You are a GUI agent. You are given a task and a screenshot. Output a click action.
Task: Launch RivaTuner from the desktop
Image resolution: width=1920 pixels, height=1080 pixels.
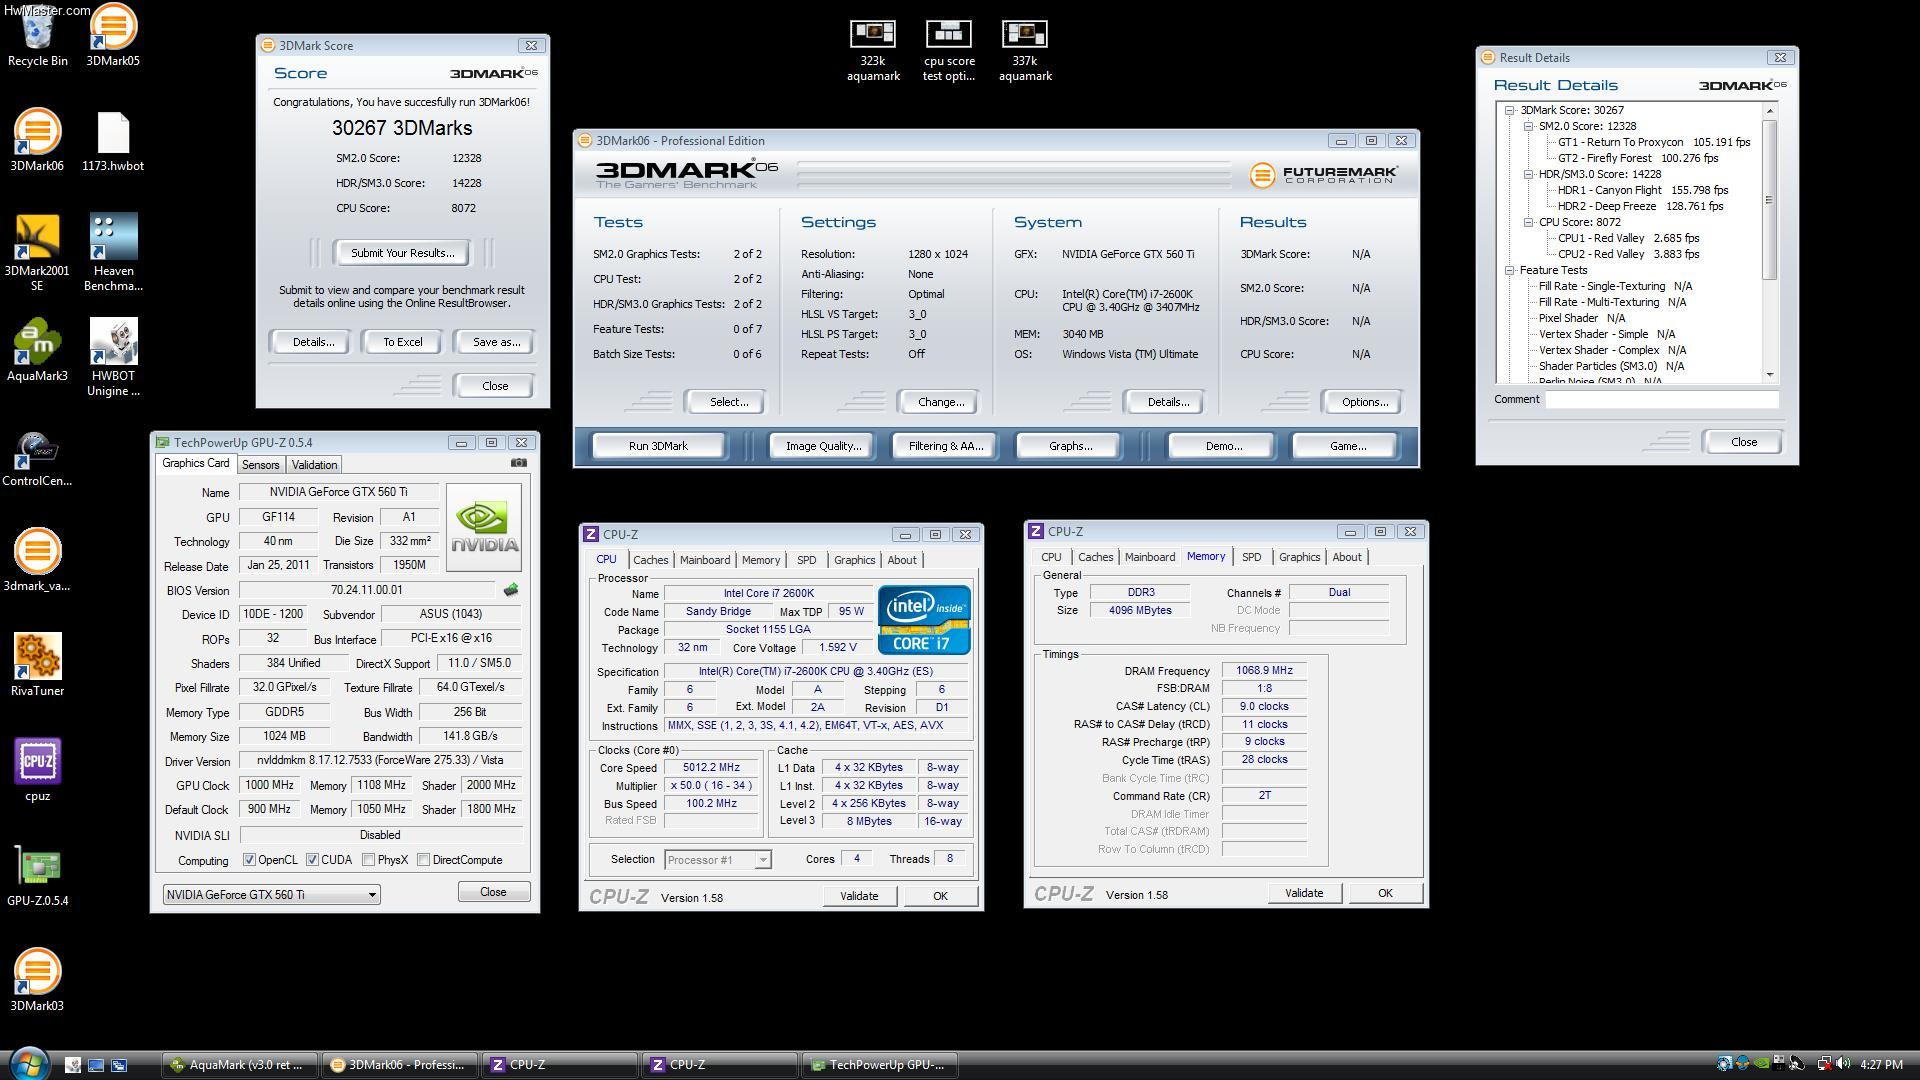[x=37, y=665]
